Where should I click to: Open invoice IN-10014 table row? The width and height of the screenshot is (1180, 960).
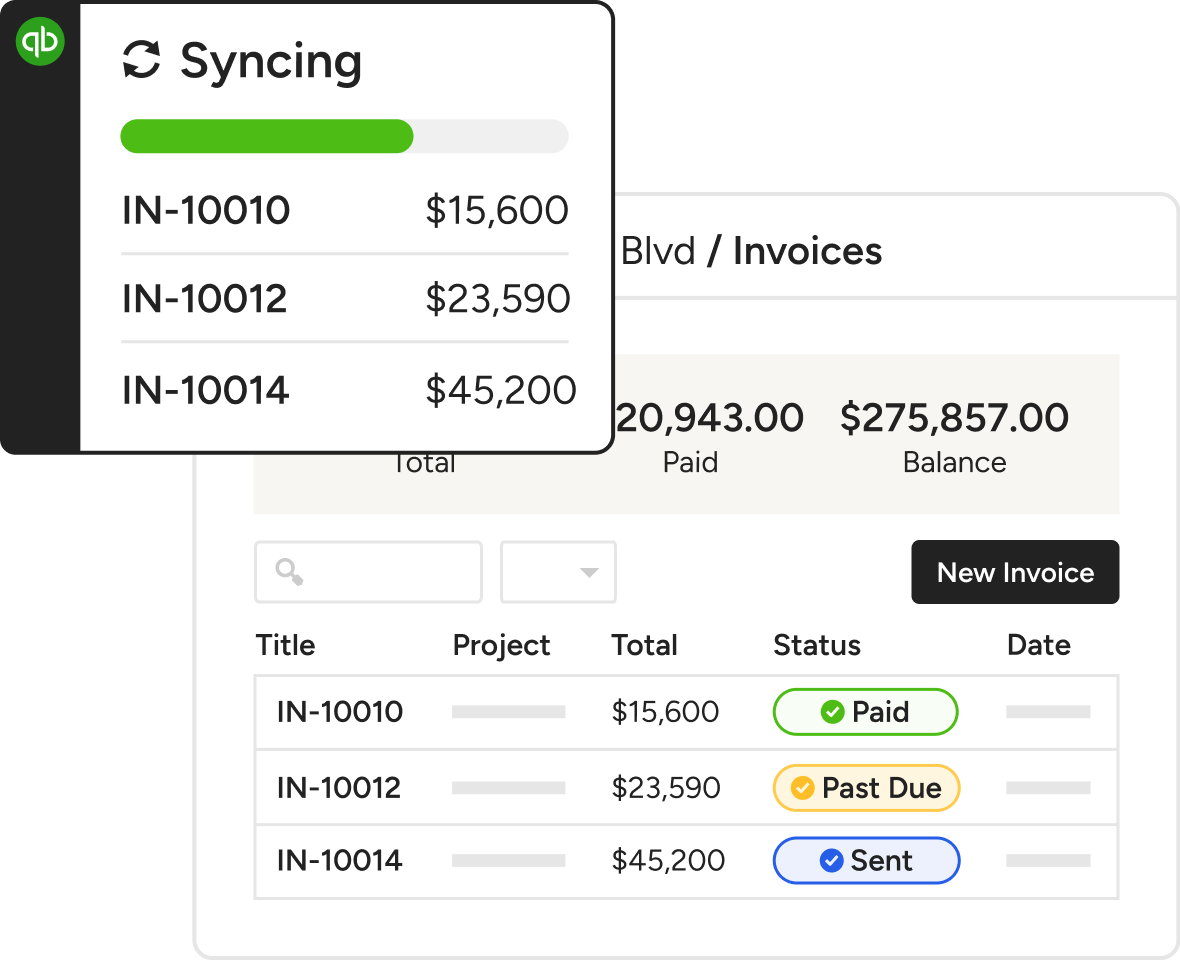tap(340, 861)
